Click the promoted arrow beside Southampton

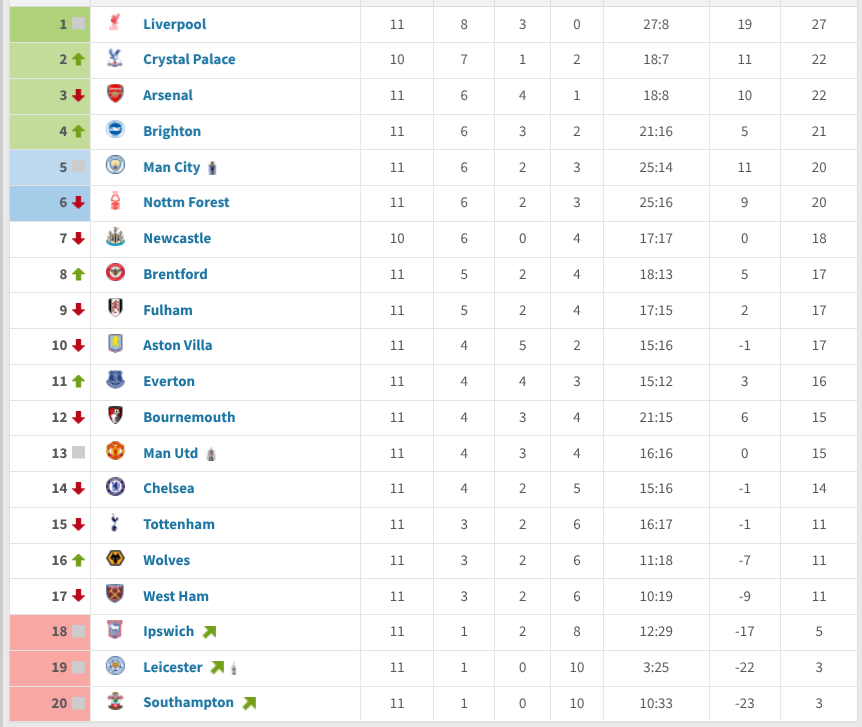coord(250,703)
